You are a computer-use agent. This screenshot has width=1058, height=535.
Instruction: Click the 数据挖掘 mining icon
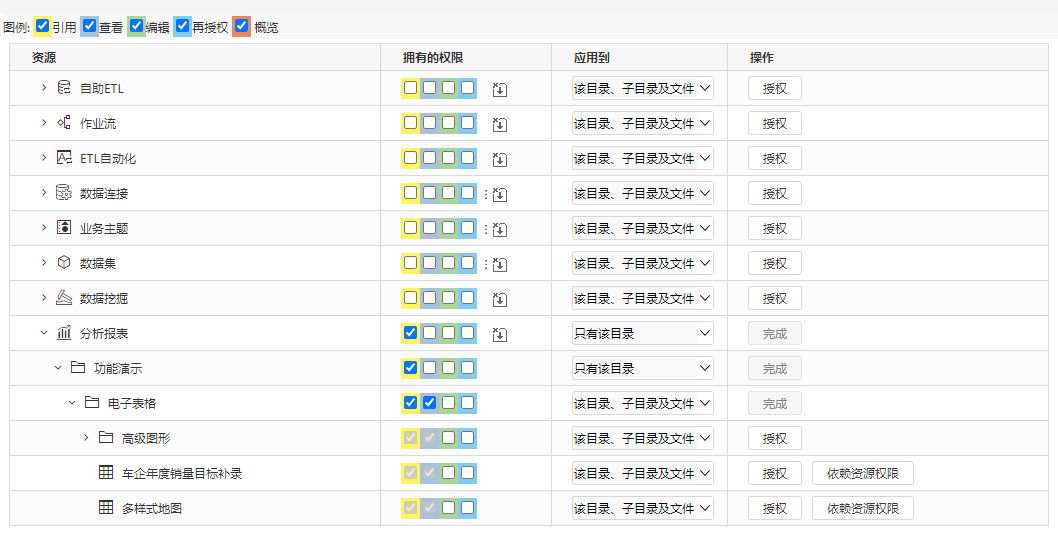click(x=64, y=298)
